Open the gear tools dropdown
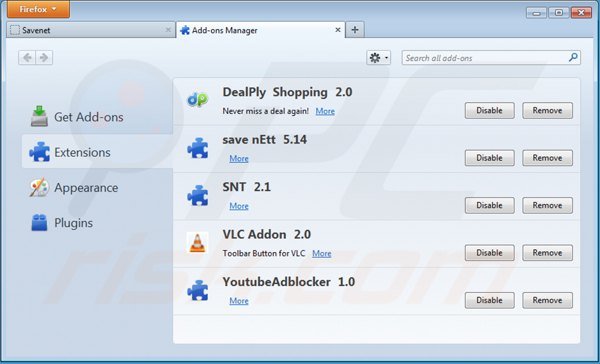 click(378, 58)
